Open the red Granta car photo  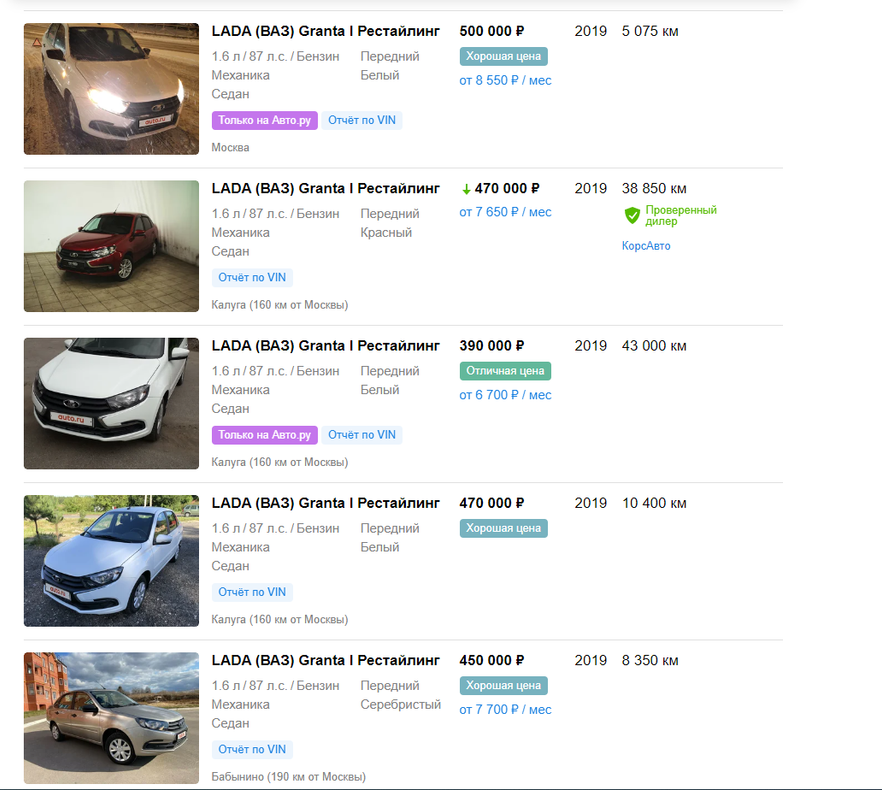(111, 246)
